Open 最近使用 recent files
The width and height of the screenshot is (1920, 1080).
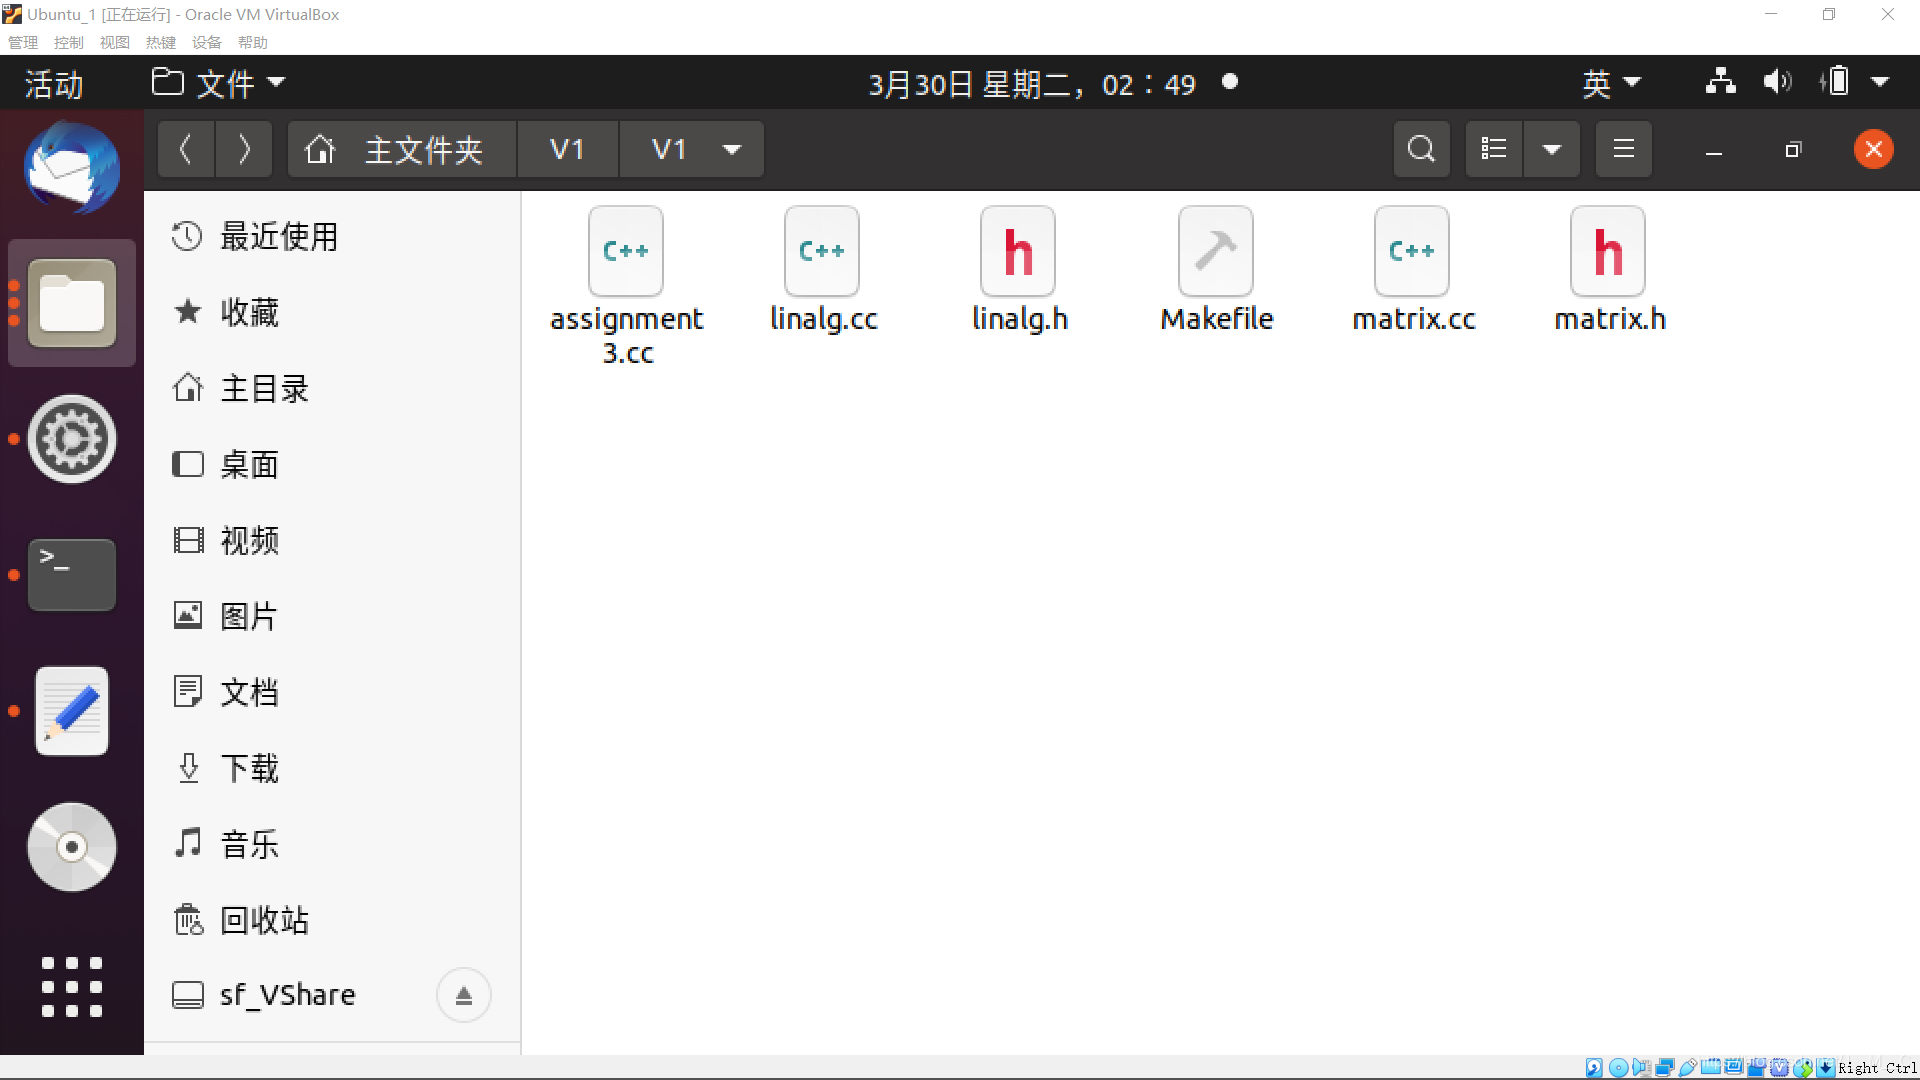tap(332, 237)
